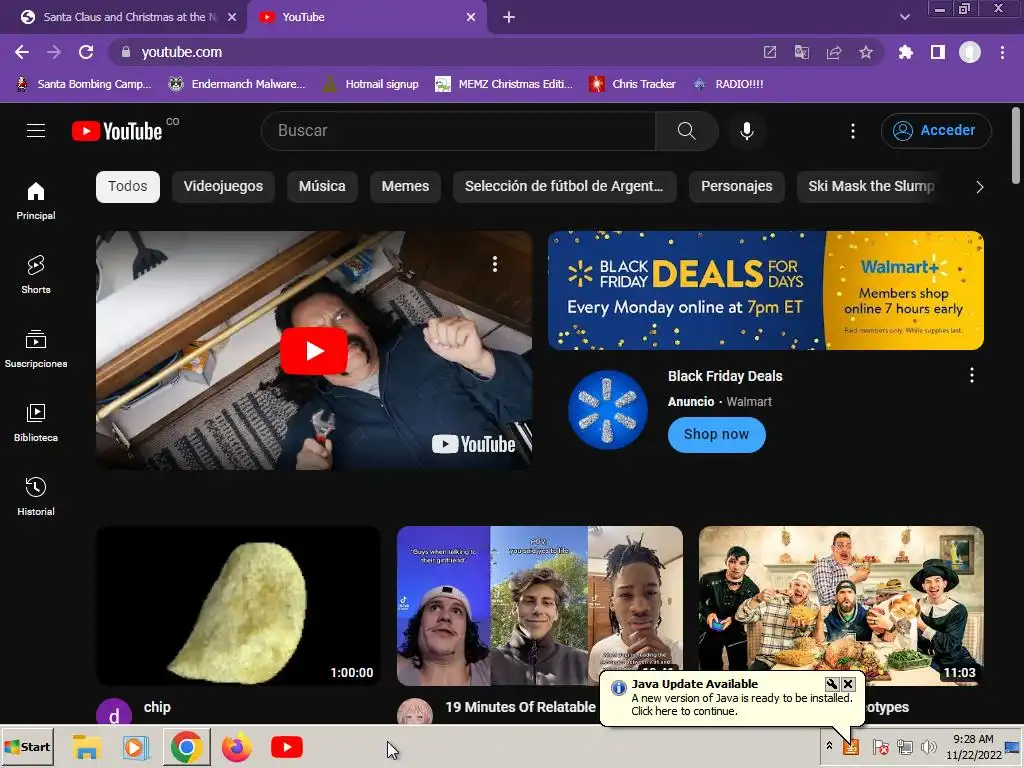Open the 19 Minutes Of Relatable thumbnail
1024x768 pixels.
coord(539,606)
